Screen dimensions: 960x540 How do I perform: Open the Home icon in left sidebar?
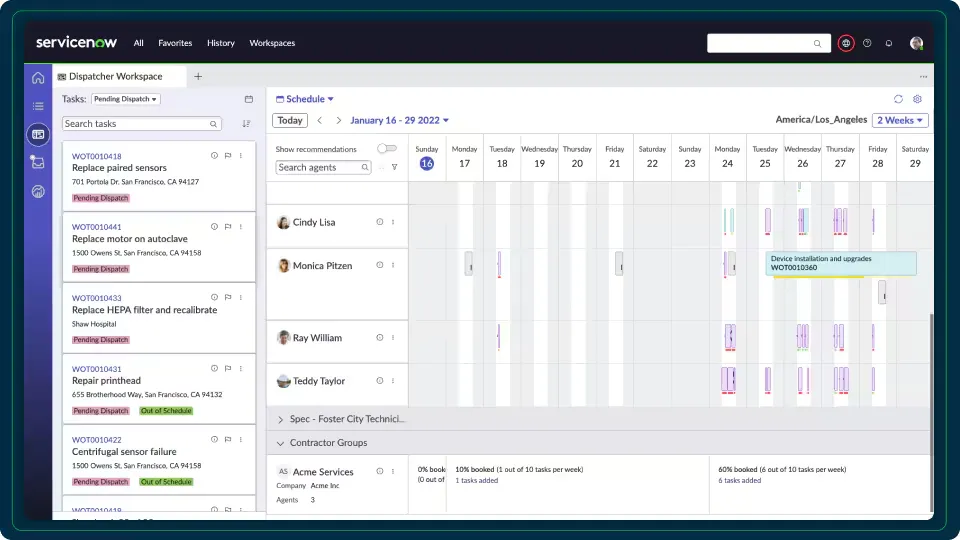[38, 78]
